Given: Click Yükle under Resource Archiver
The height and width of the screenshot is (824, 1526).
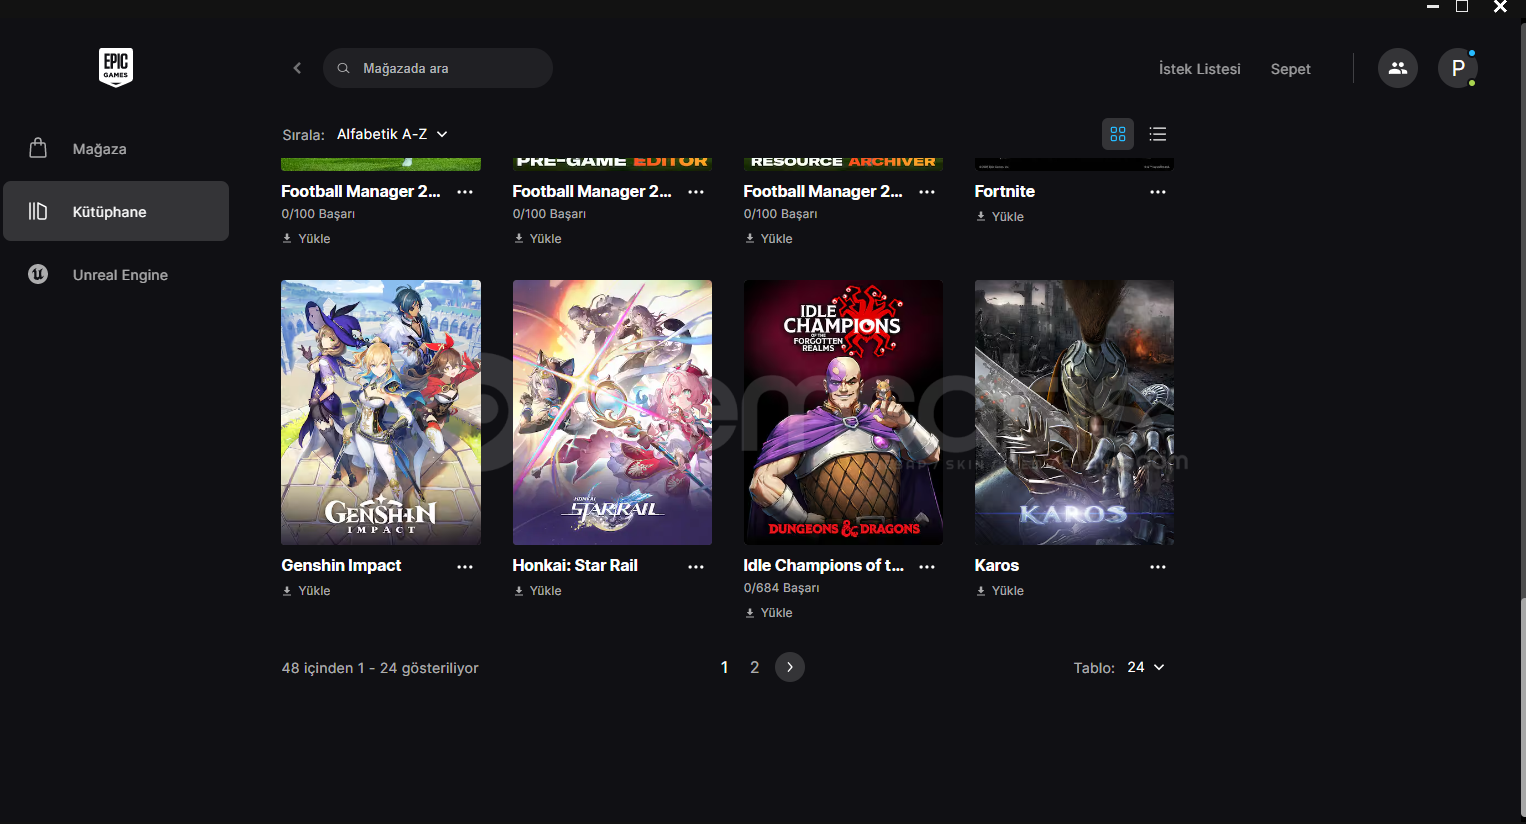Looking at the screenshot, I should (x=768, y=238).
